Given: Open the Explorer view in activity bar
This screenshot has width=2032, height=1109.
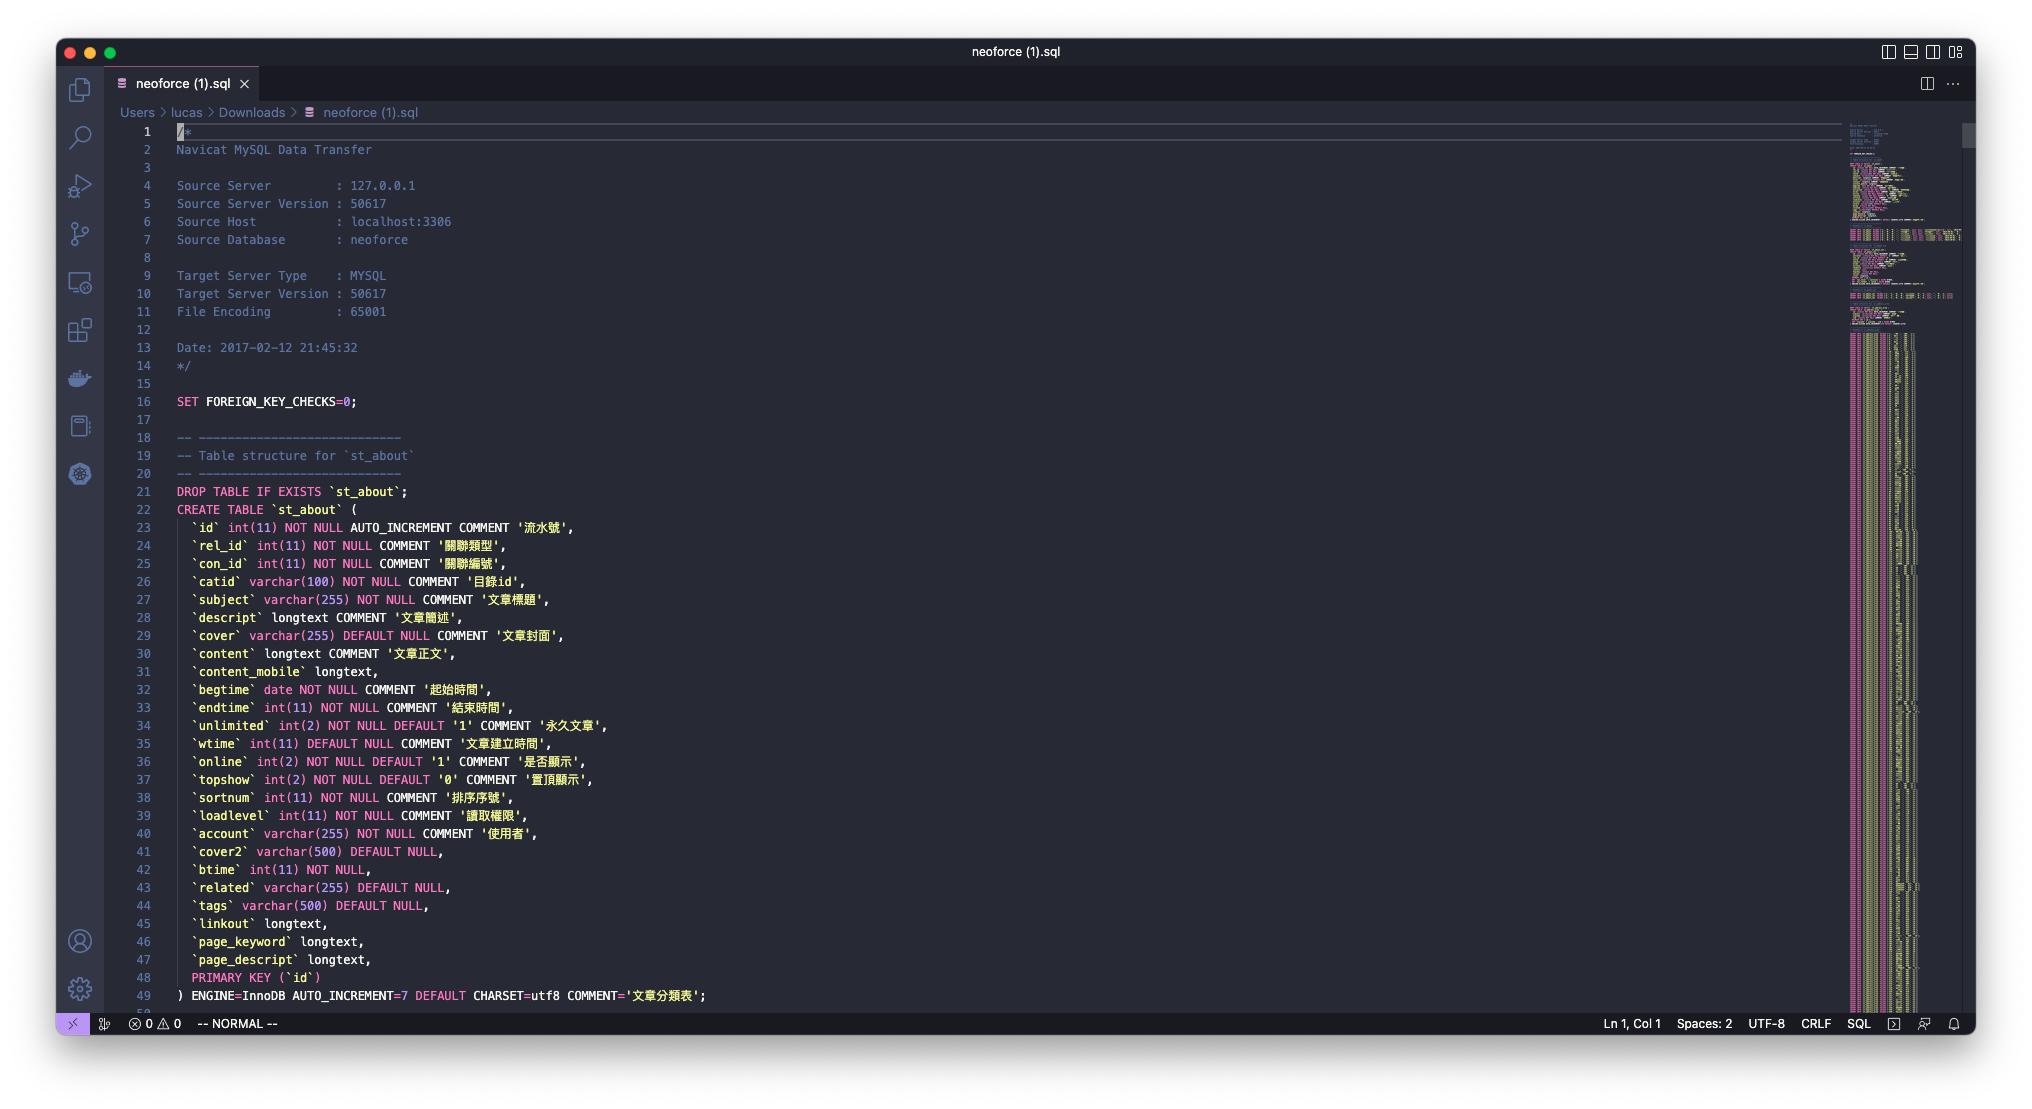Looking at the screenshot, I should [80, 90].
